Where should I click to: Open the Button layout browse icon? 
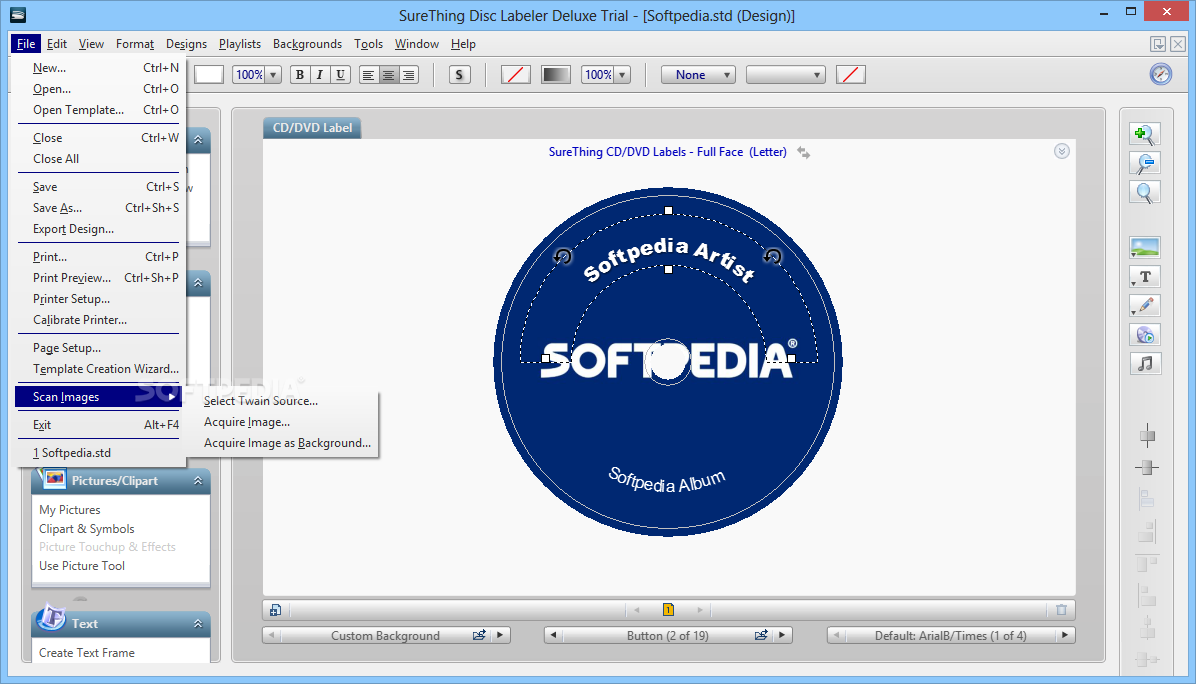tap(761, 635)
